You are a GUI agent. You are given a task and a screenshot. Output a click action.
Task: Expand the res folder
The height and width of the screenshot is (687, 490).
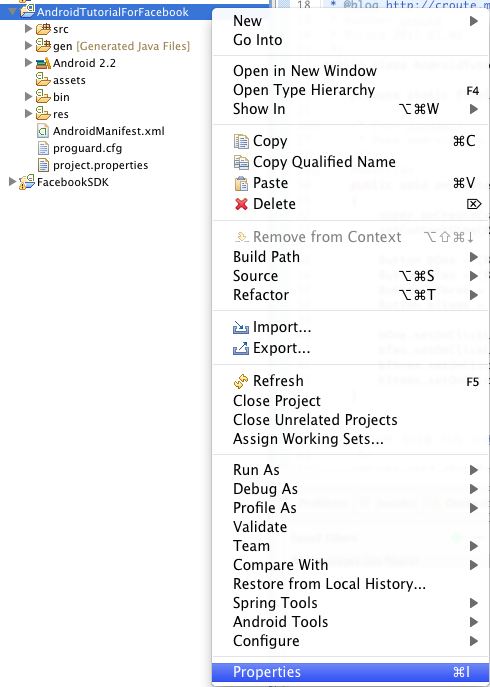point(28,113)
